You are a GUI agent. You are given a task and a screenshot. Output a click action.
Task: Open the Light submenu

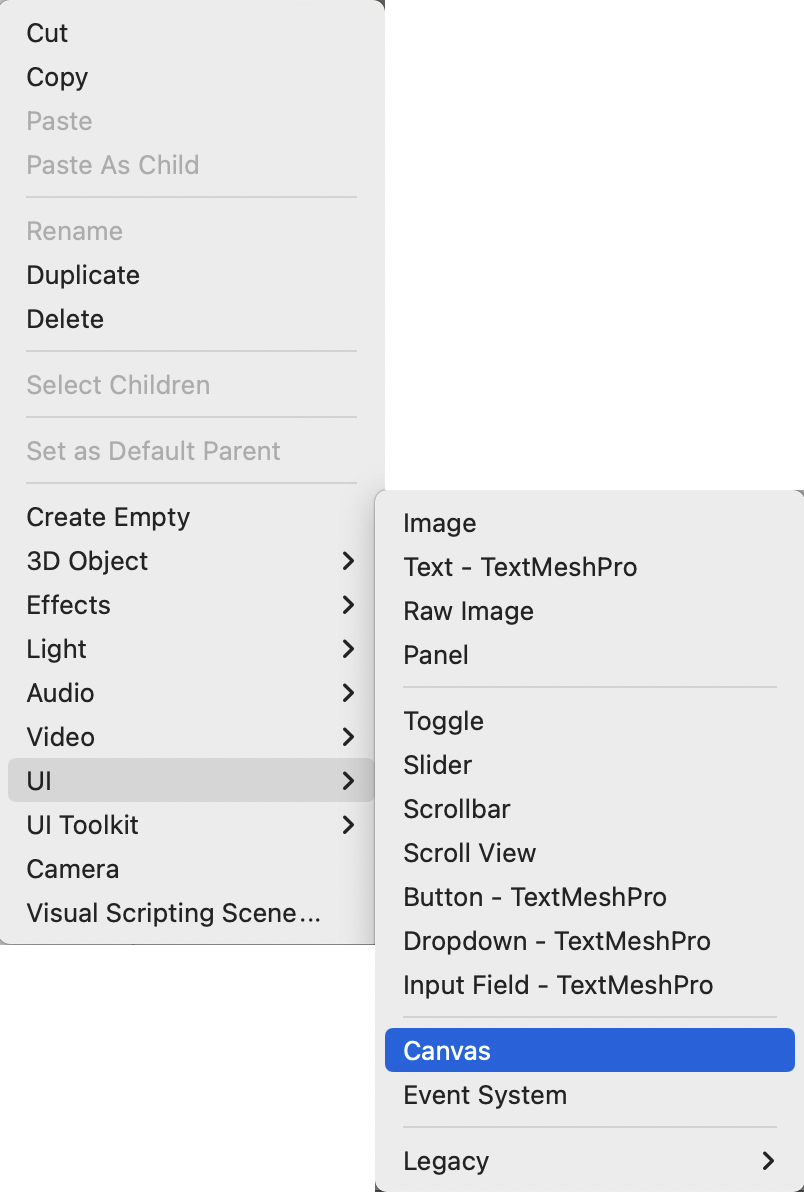(57, 649)
